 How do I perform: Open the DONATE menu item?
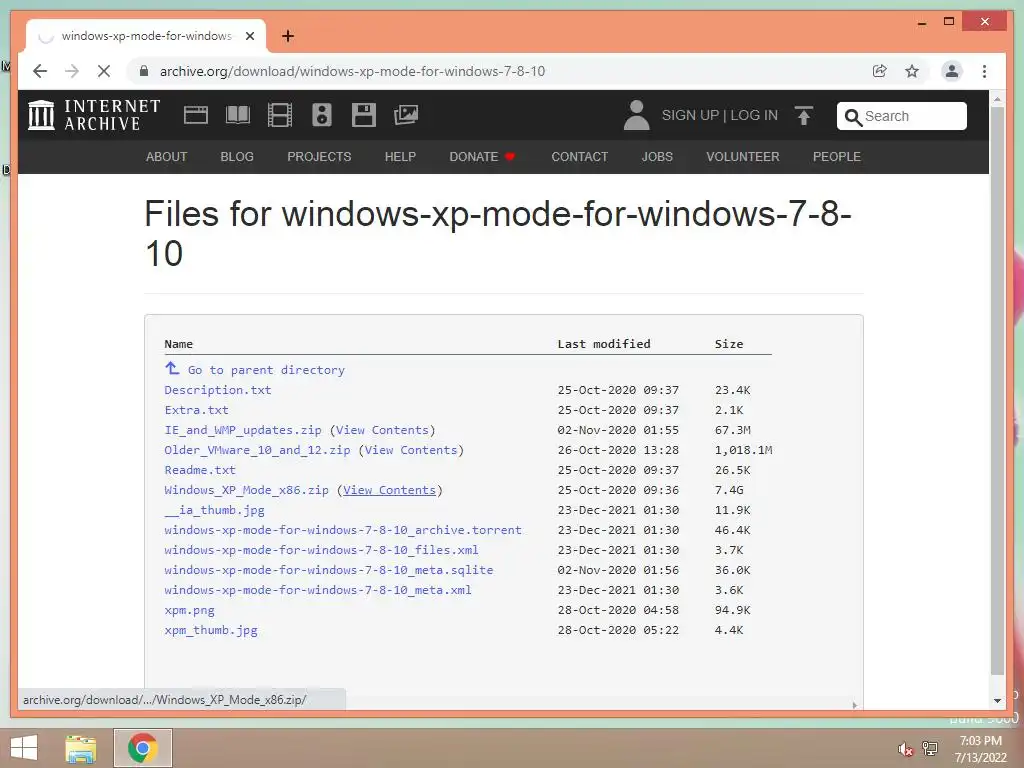482,157
